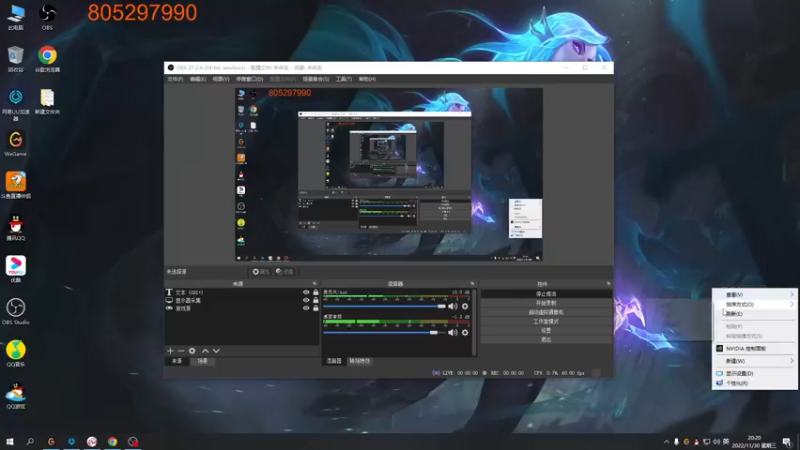Click the 停止推流 button
The width and height of the screenshot is (800, 450).
(x=546, y=294)
